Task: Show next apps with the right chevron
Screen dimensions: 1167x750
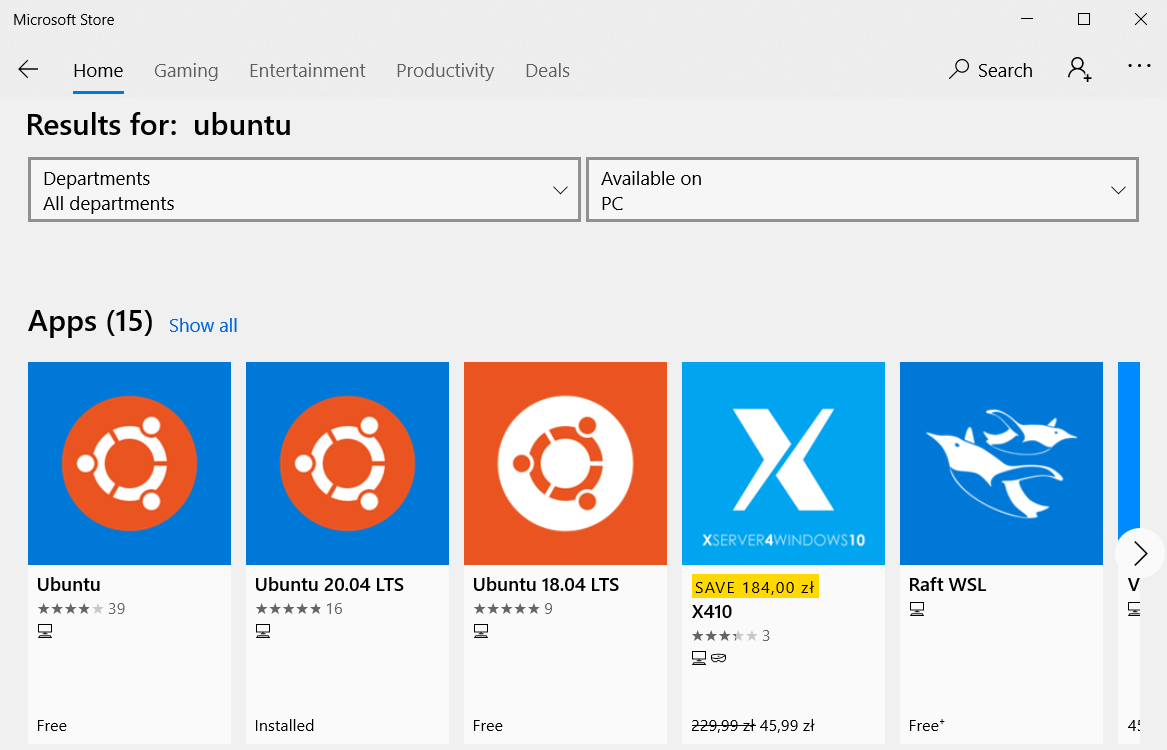Action: (1140, 553)
